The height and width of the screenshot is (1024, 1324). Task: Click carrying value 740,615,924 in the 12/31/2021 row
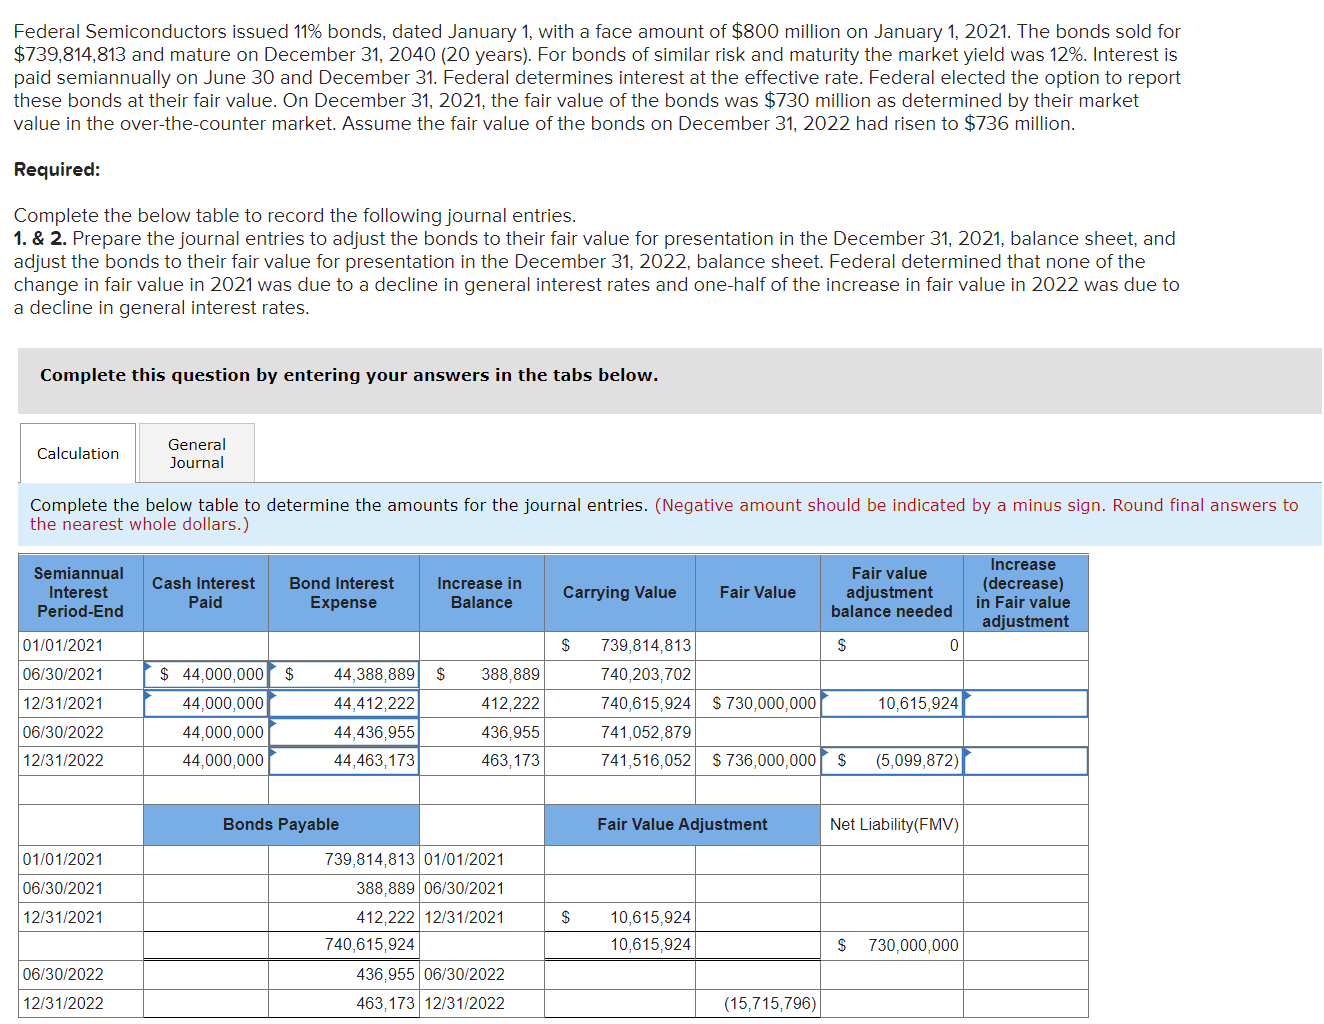620,704
